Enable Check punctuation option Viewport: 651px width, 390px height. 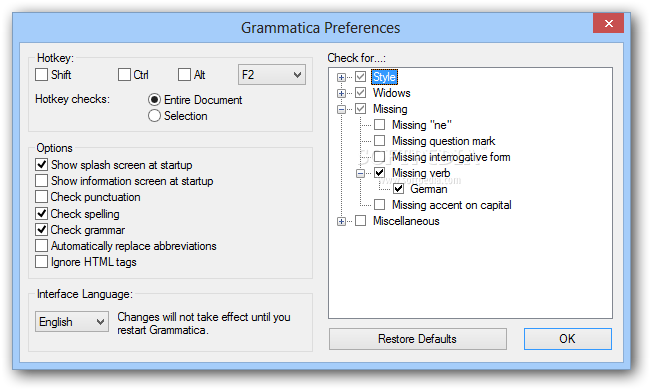click(42, 196)
